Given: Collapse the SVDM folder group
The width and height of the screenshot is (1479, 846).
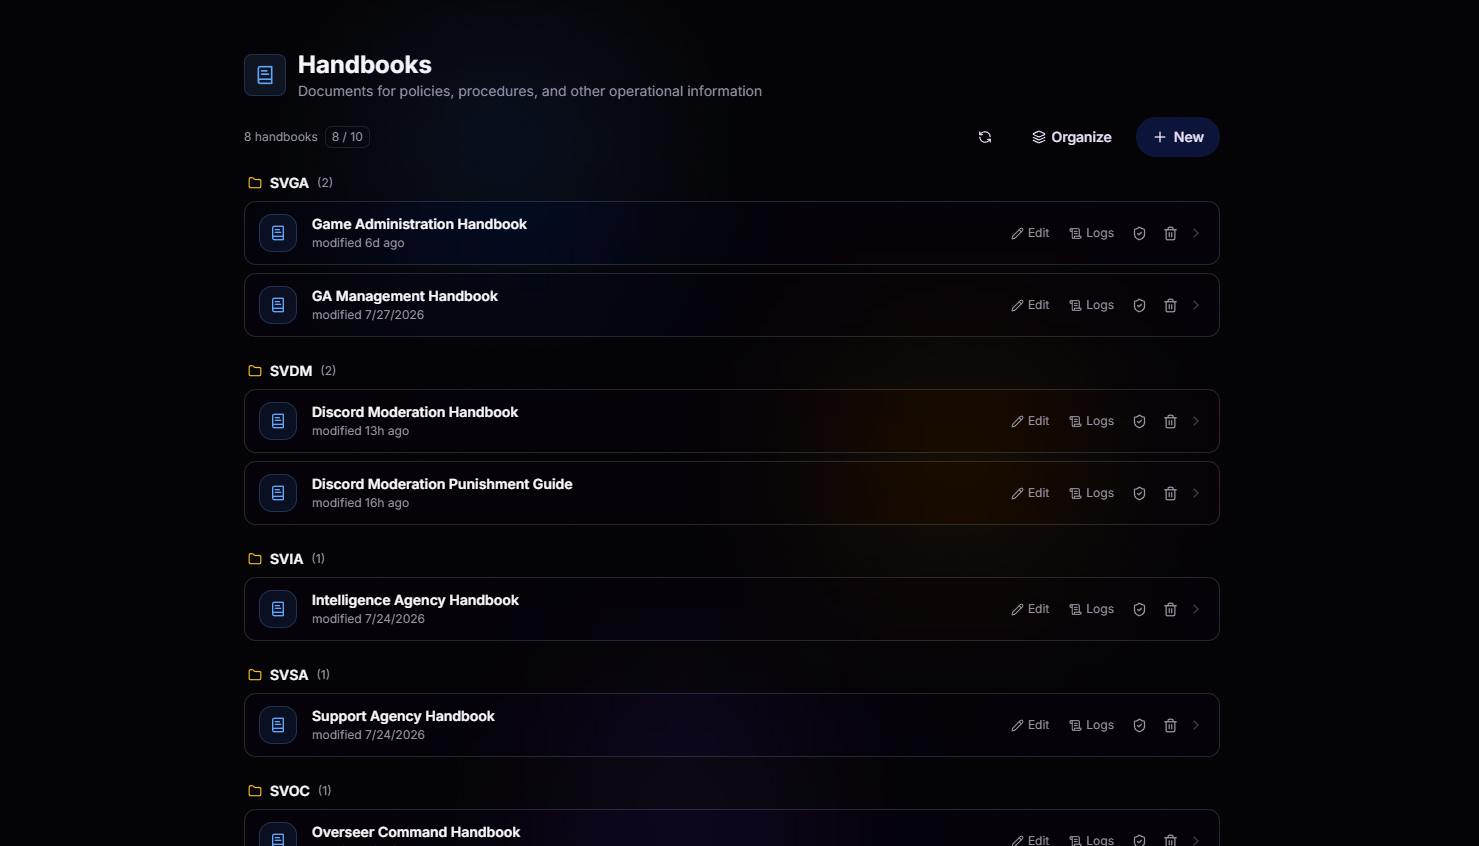Looking at the screenshot, I should pyautogui.click(x=292, y=371).
